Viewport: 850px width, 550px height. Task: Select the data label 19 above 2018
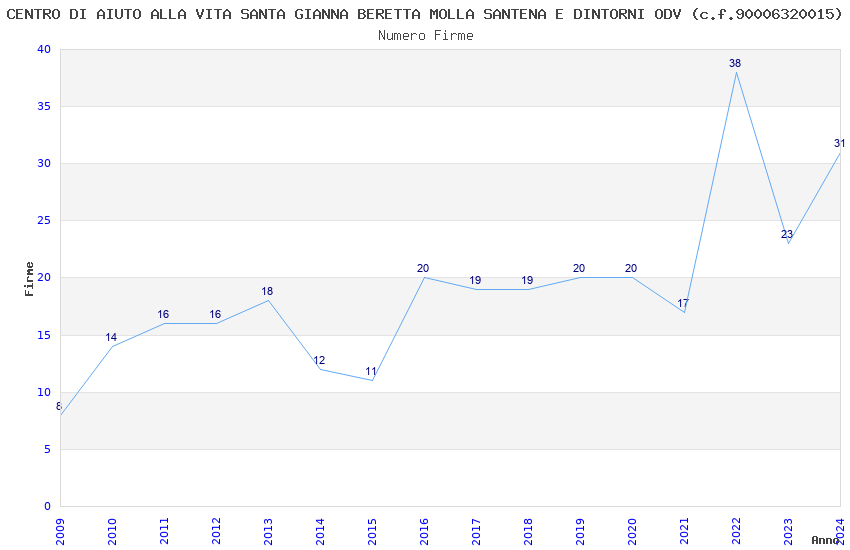click(x=527, y=281)
